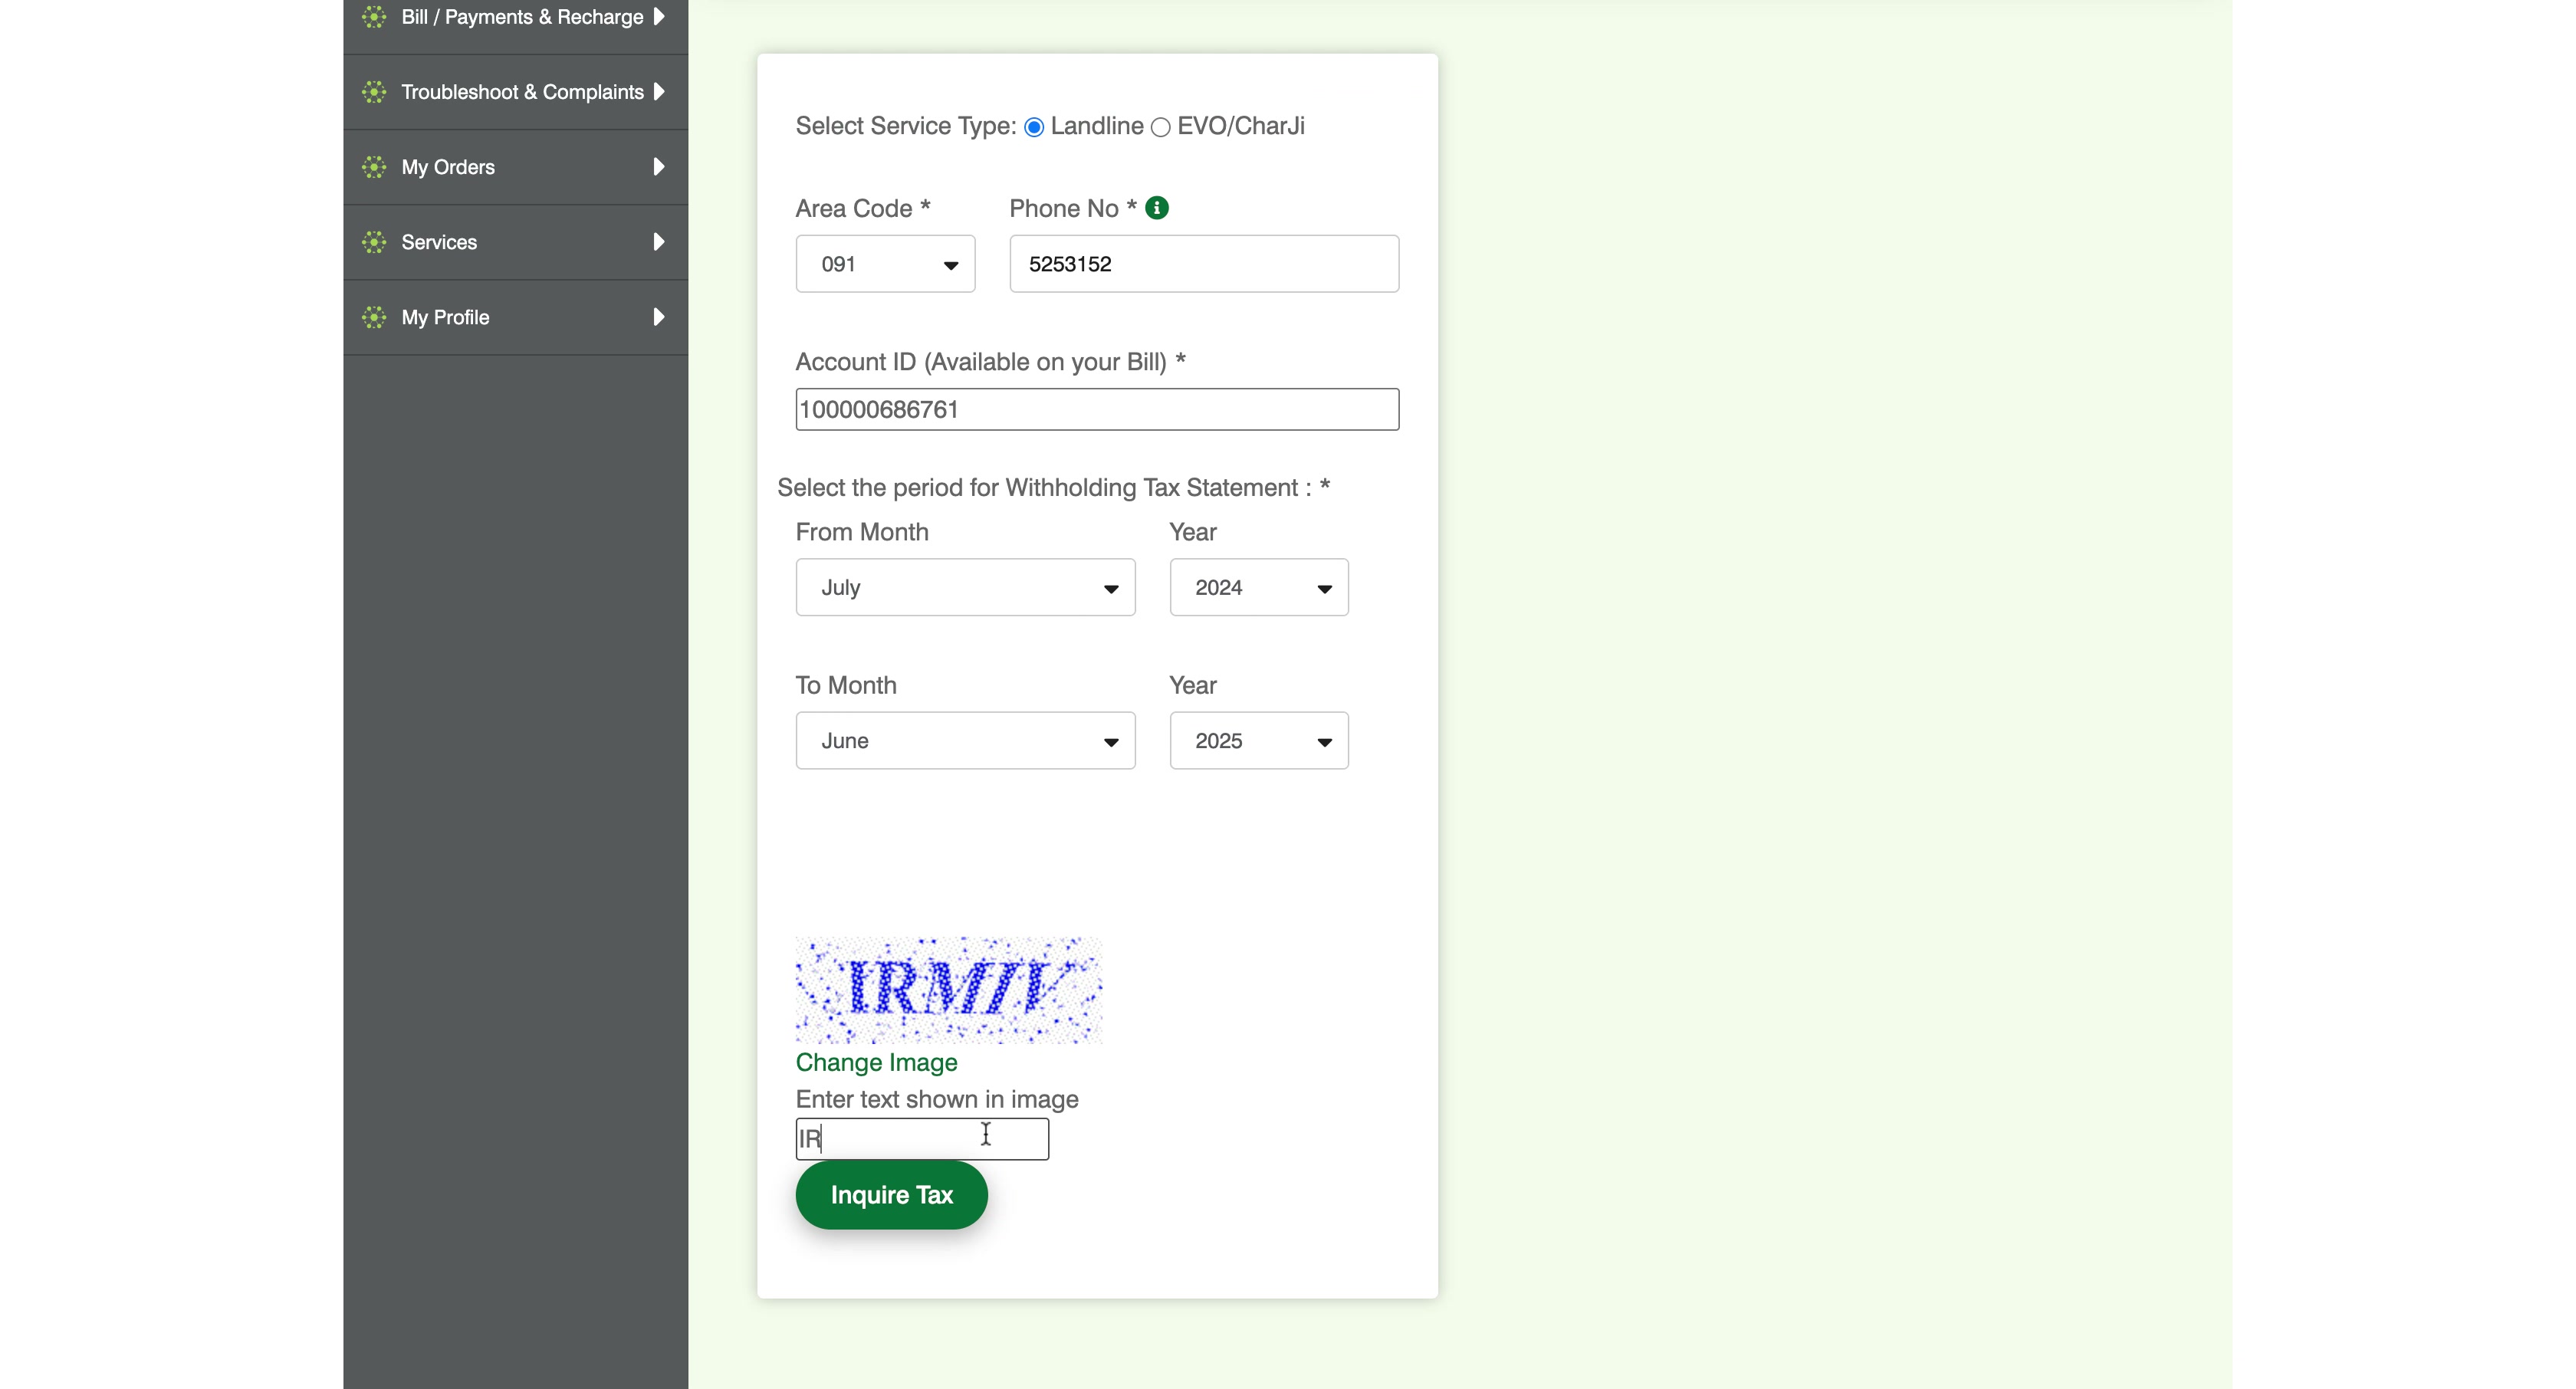
Task: Click the 'Select Service Type:' label
Action: 906,126
